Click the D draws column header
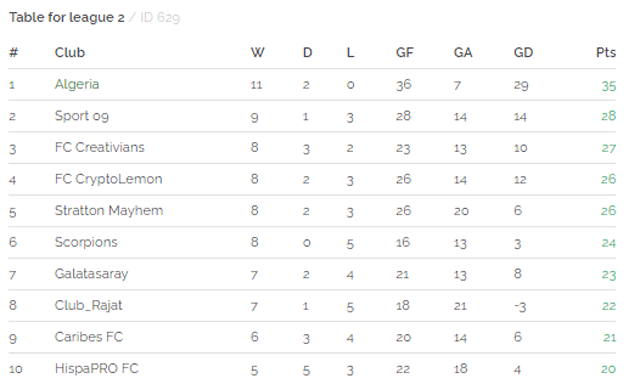 point(307,53)
